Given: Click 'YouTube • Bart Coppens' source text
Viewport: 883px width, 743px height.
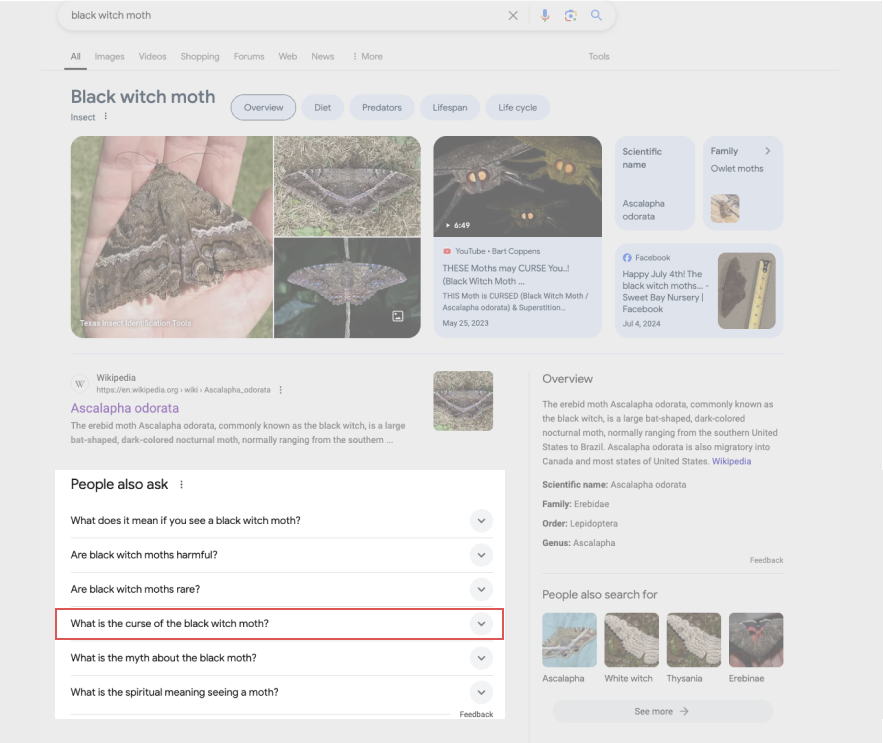Looking at the screenshot, I should point(497,251).
